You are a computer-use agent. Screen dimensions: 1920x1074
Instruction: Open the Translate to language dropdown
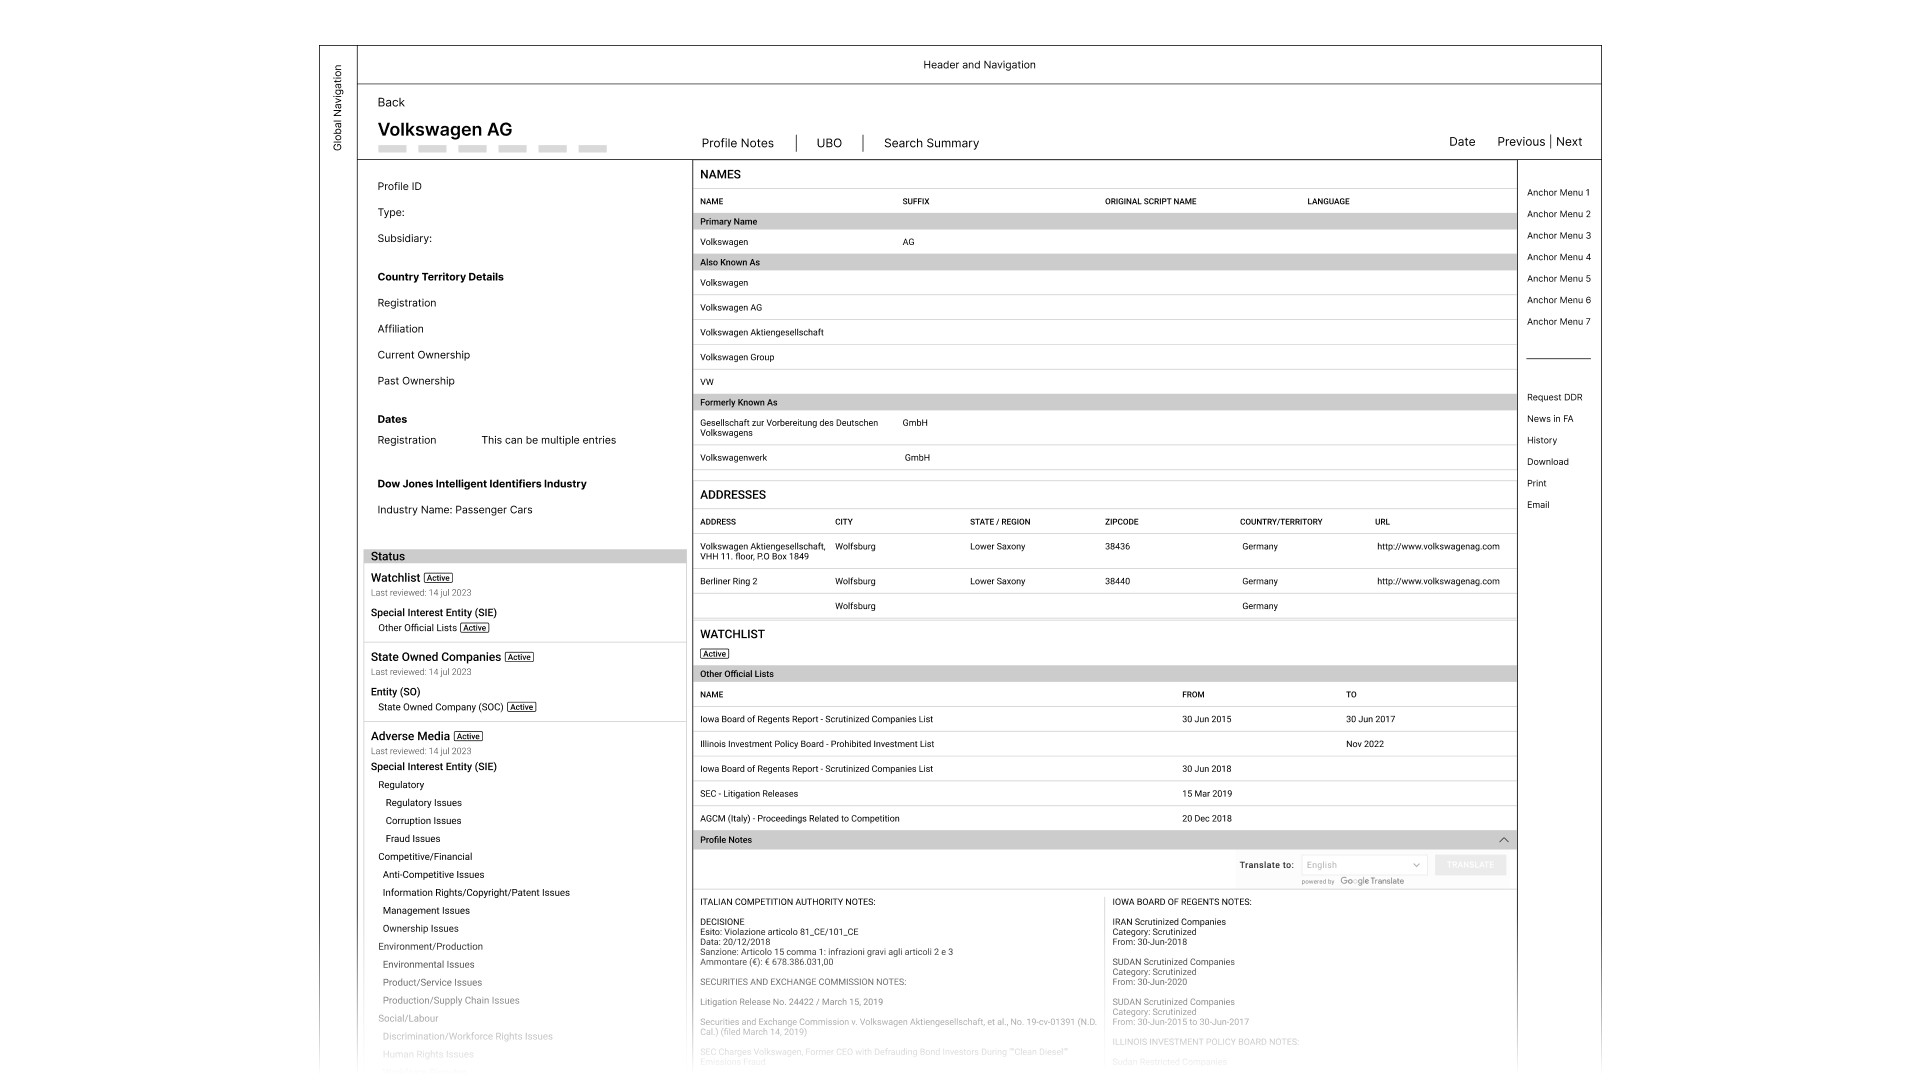pos(1363,865)
